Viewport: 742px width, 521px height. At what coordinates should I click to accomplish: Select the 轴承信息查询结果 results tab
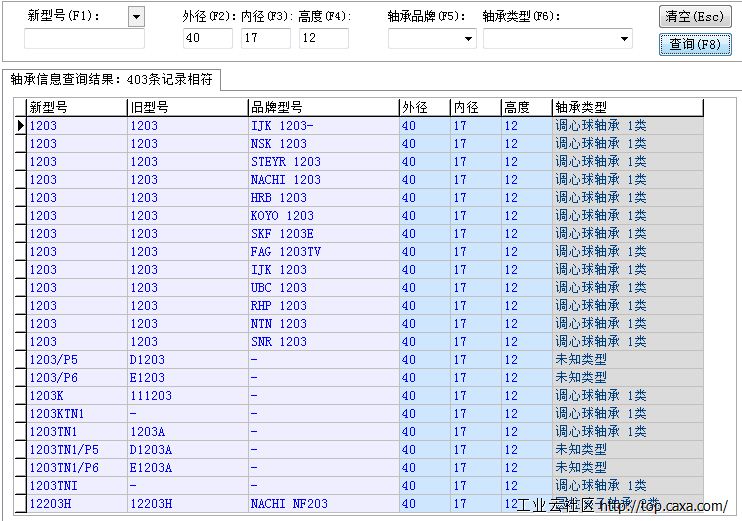pos(112,79)
